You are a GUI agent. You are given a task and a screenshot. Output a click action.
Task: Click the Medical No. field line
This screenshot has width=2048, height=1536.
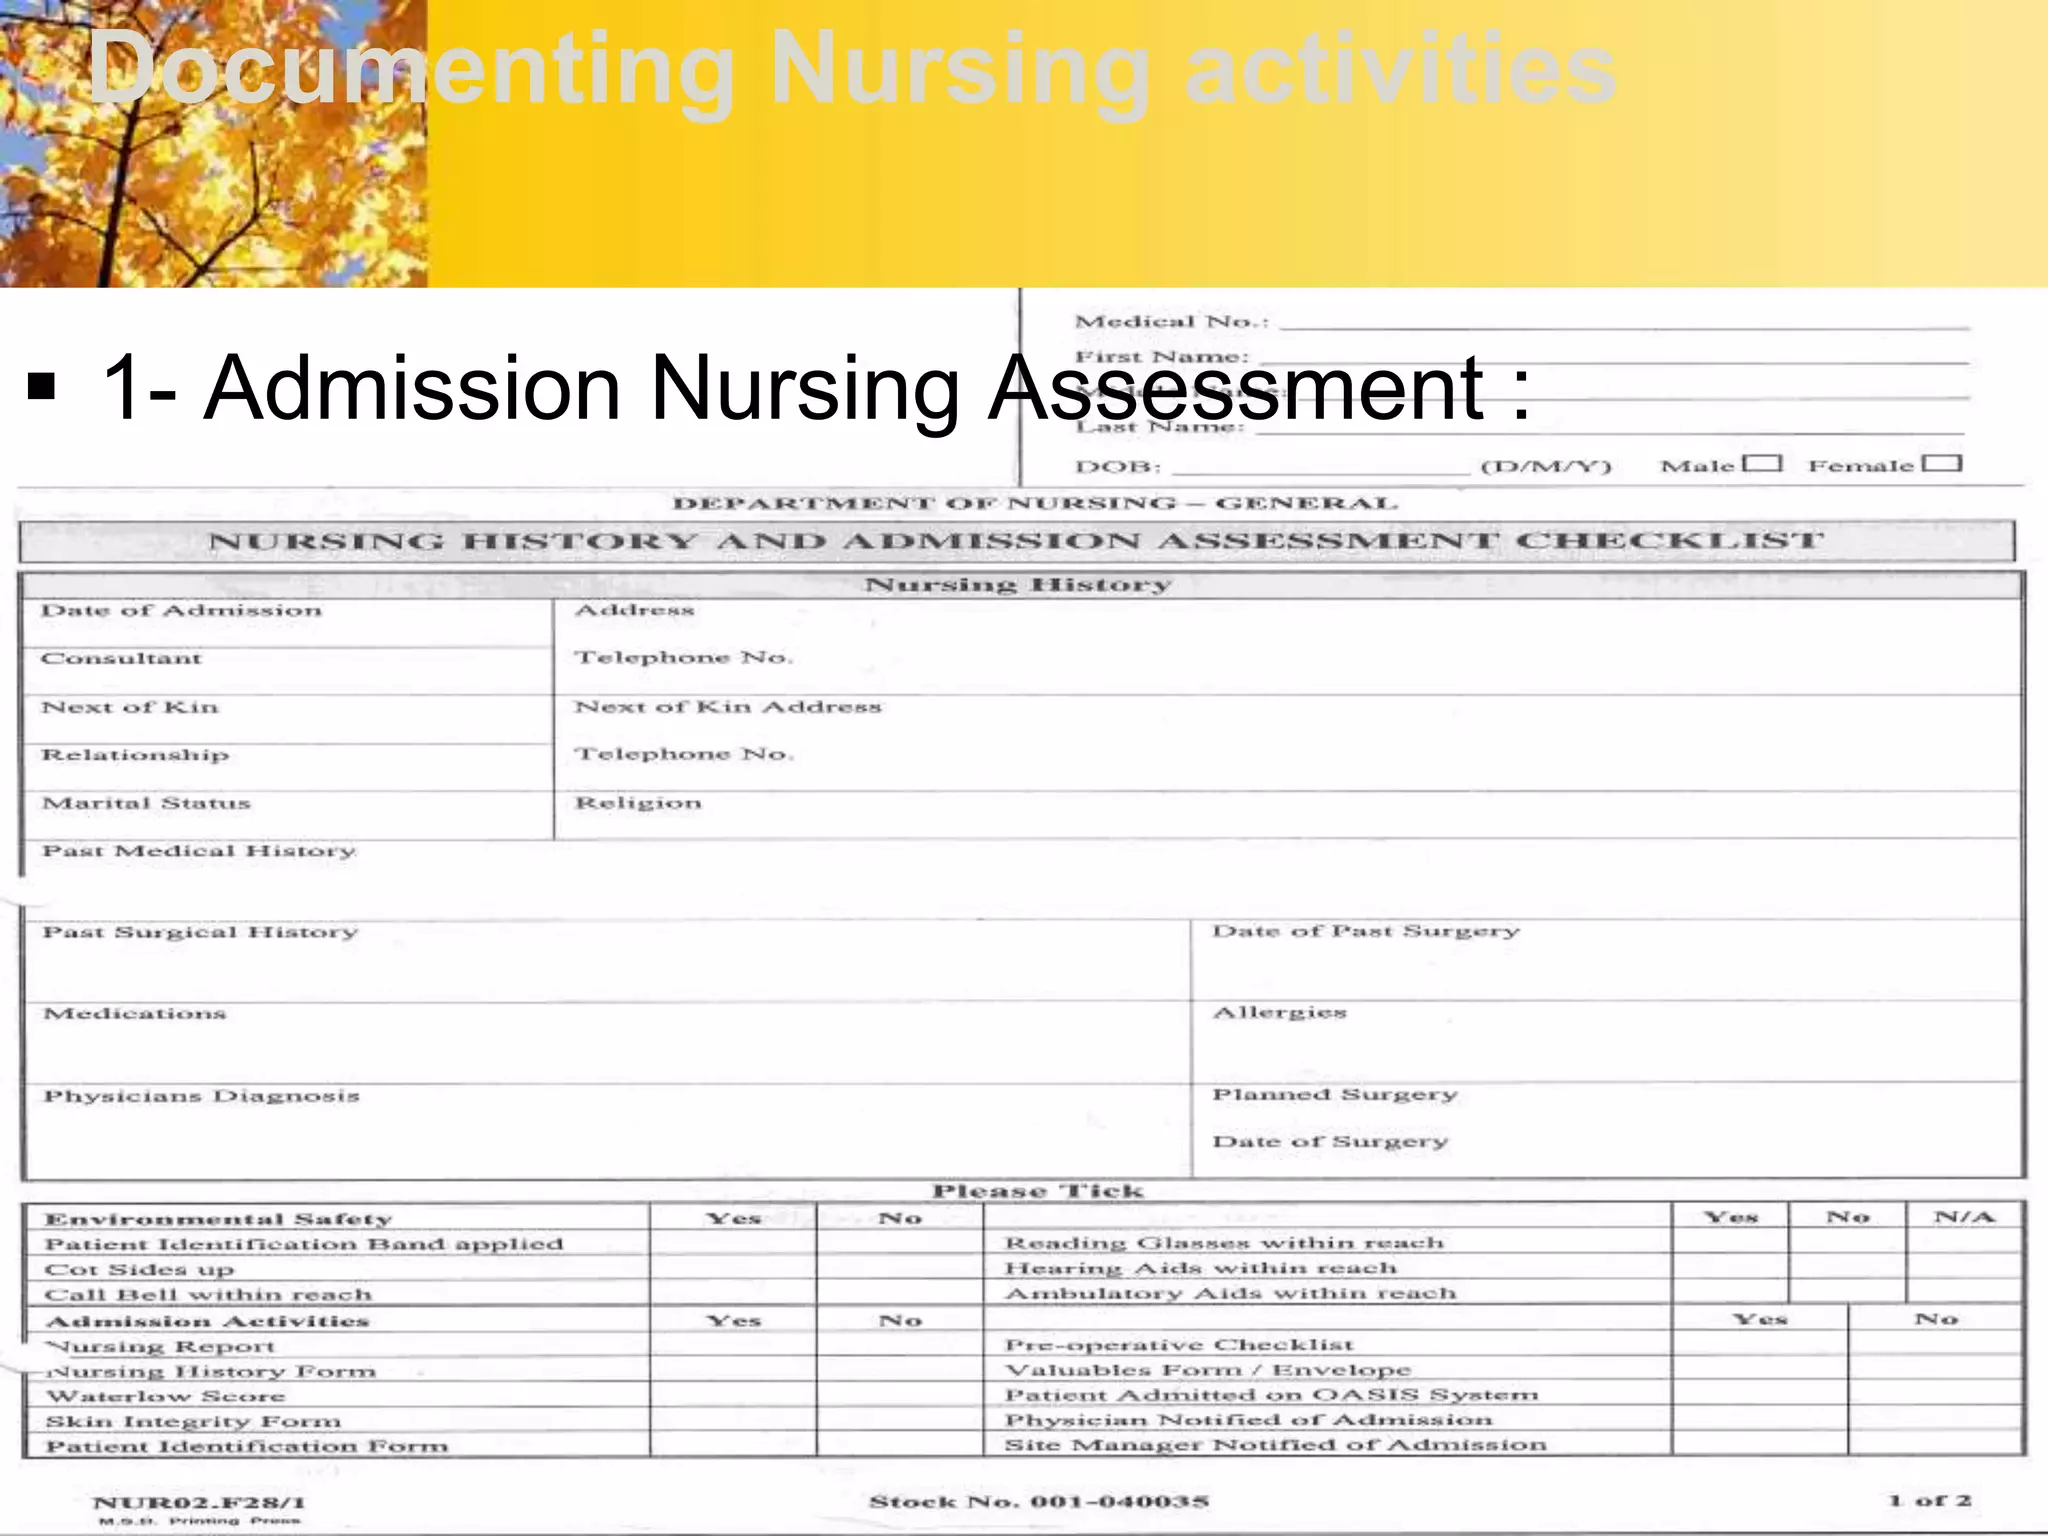click(x=1625, y=326)
